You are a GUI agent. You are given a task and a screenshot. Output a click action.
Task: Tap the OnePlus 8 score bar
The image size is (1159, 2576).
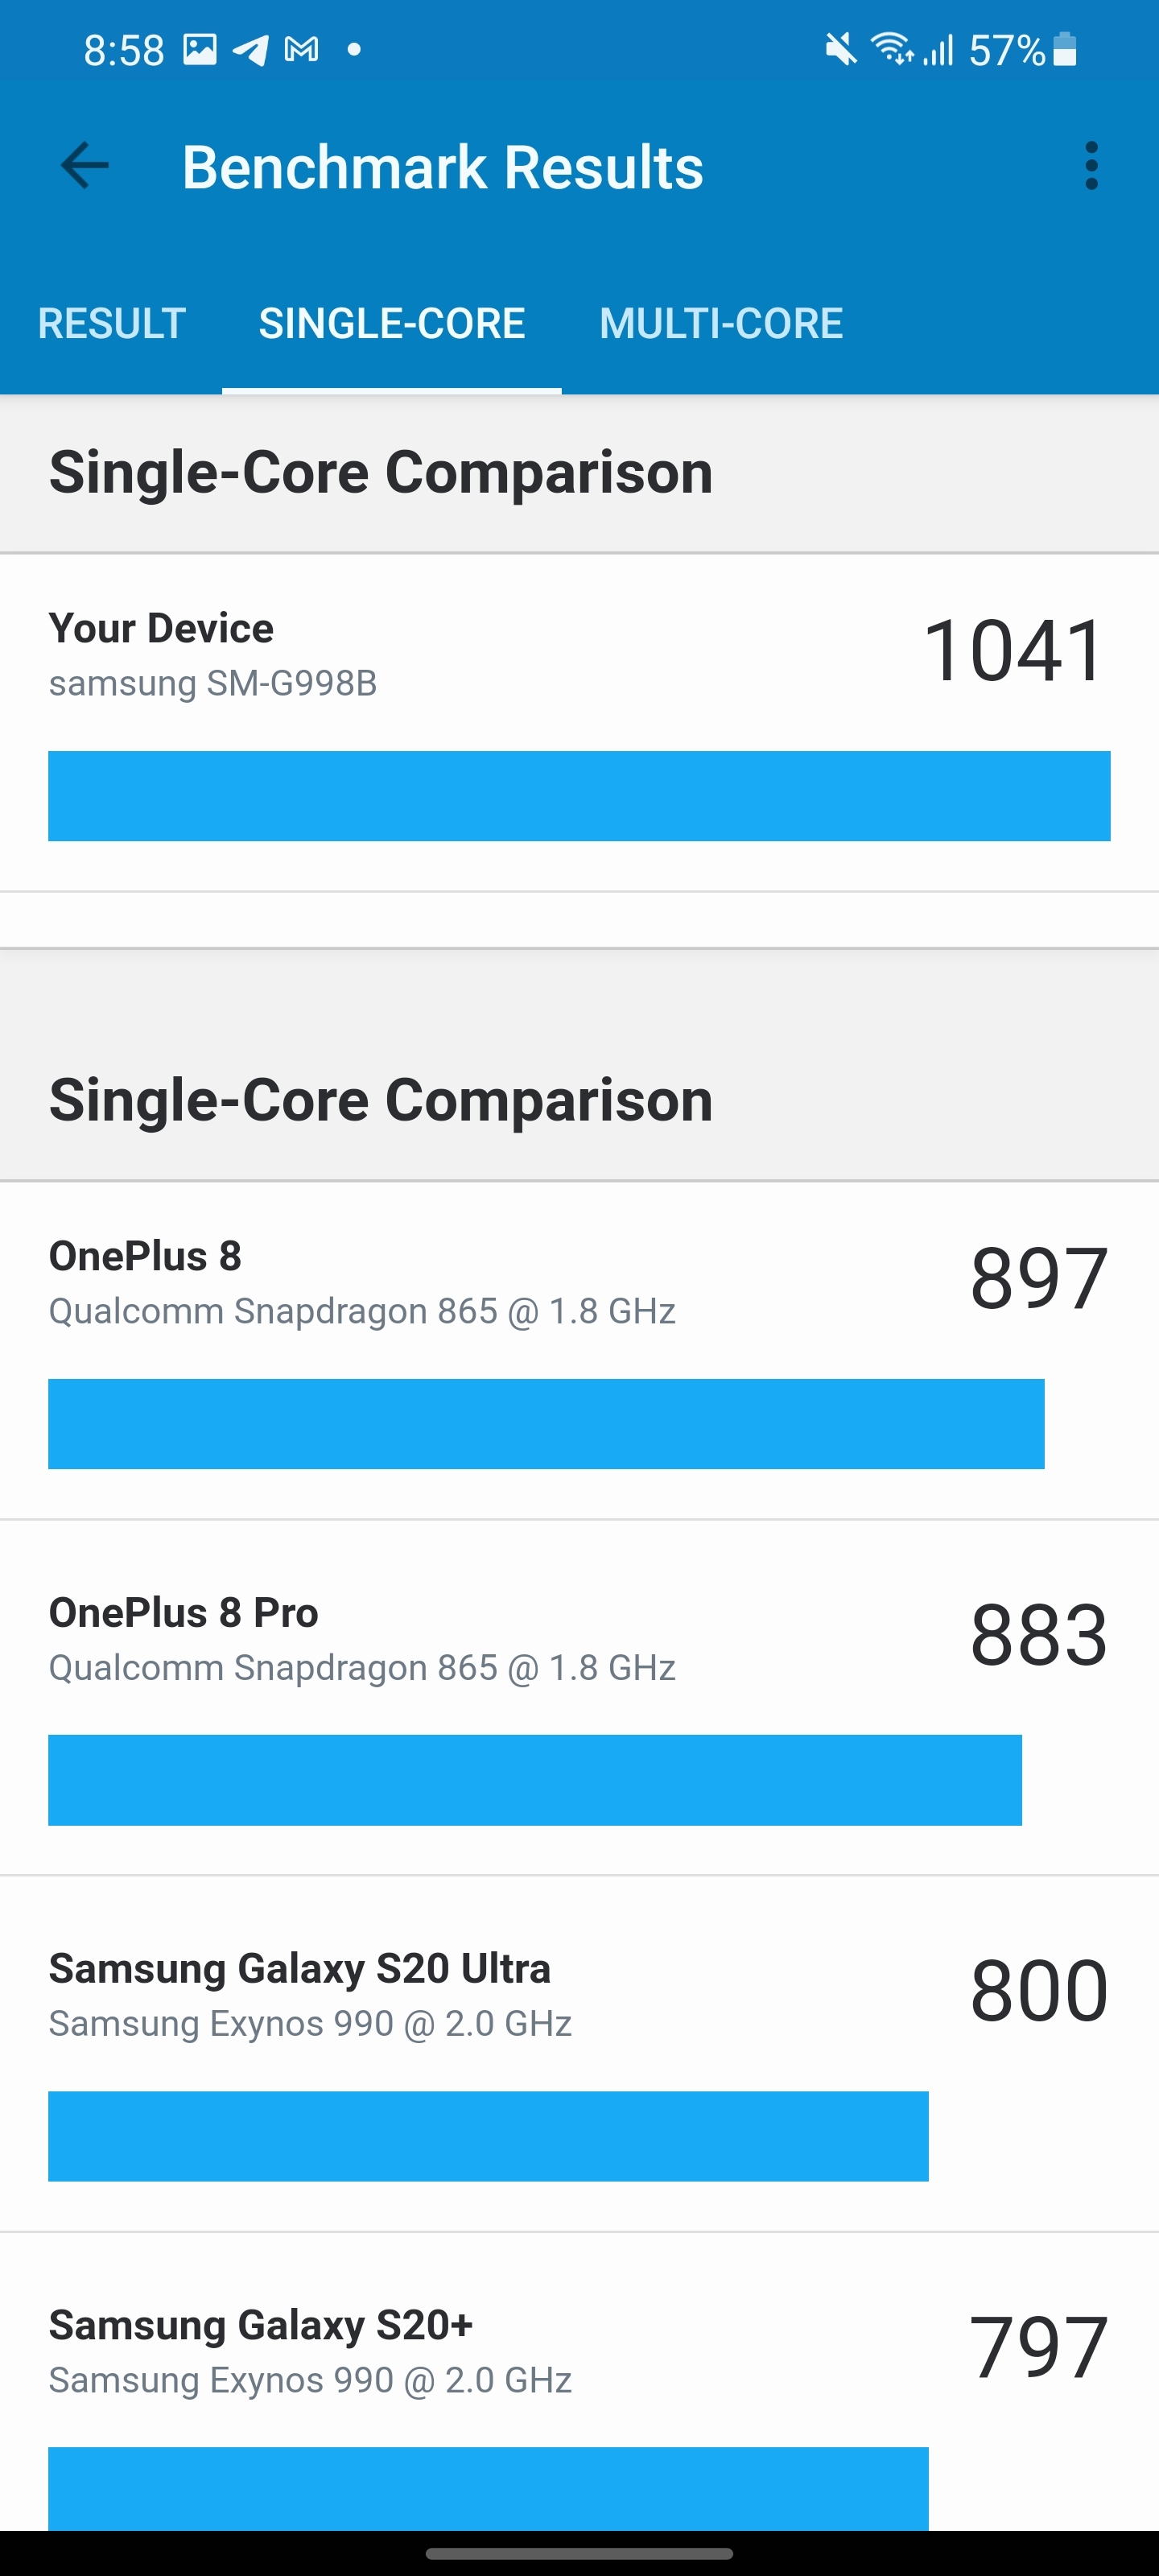point(546,1424)
